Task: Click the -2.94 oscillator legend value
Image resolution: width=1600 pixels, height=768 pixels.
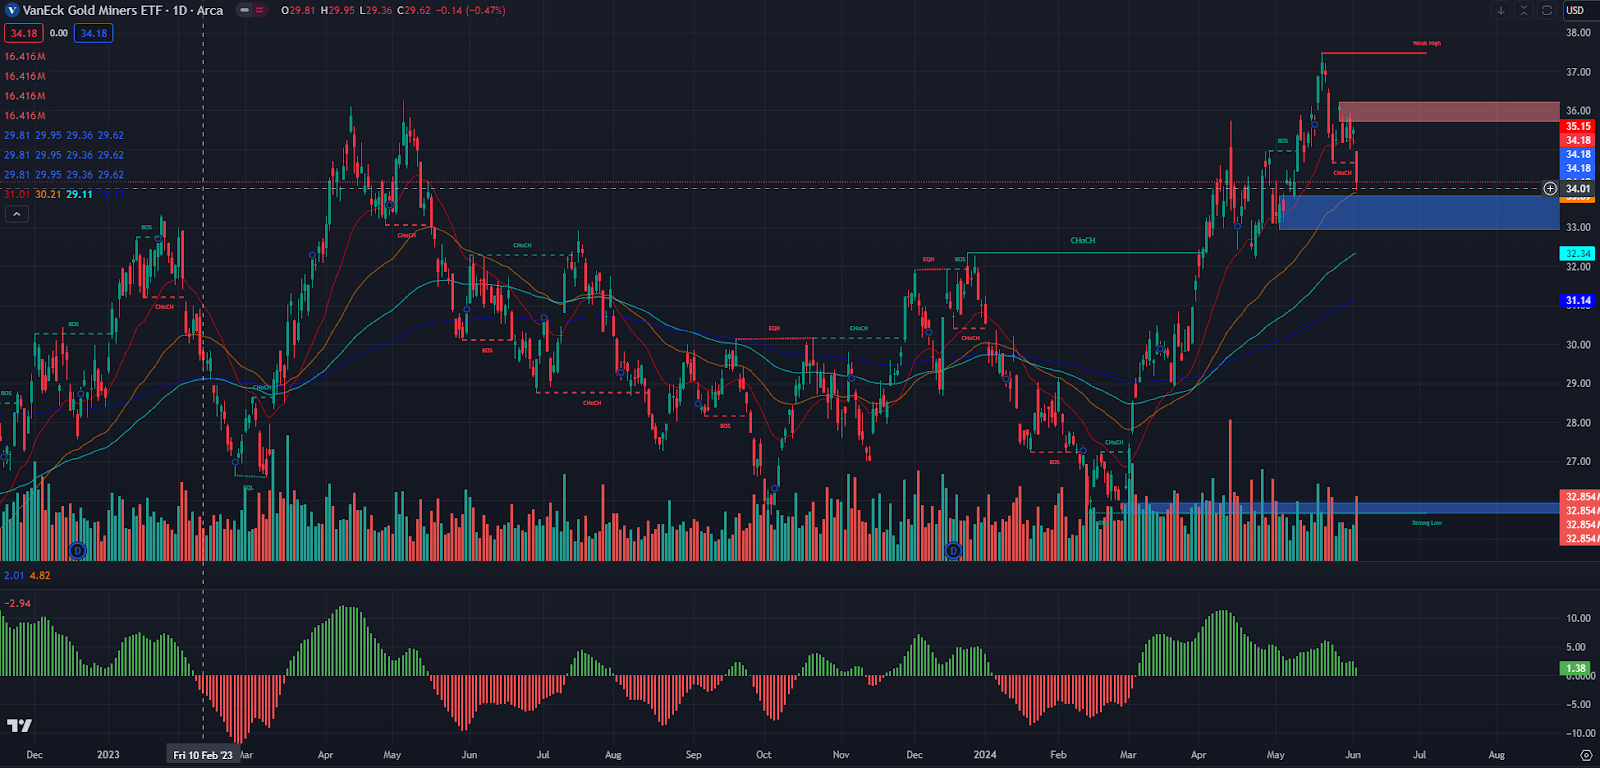Action: point(17,603)
